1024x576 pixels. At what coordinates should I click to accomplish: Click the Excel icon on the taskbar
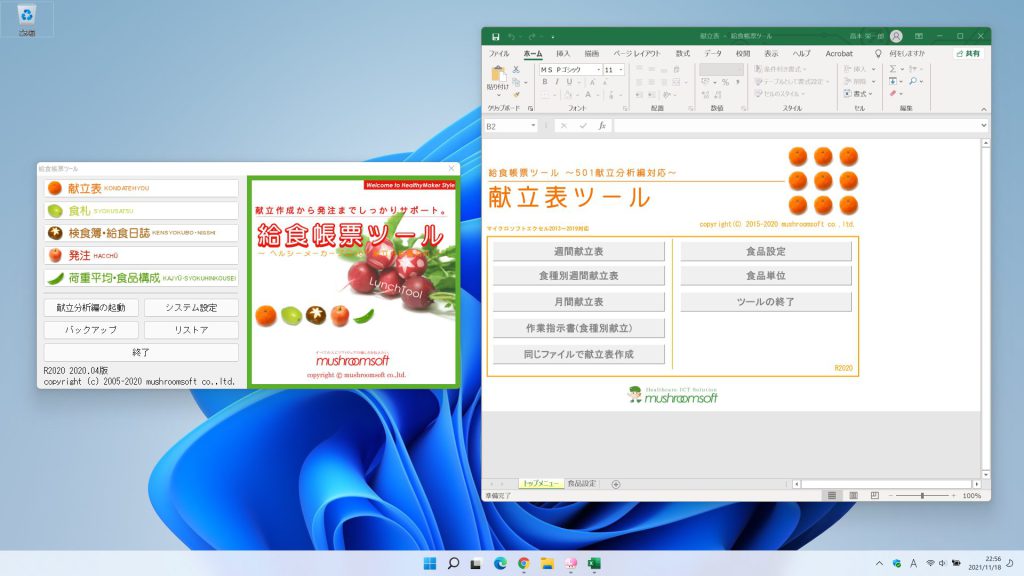coord(594,563)
